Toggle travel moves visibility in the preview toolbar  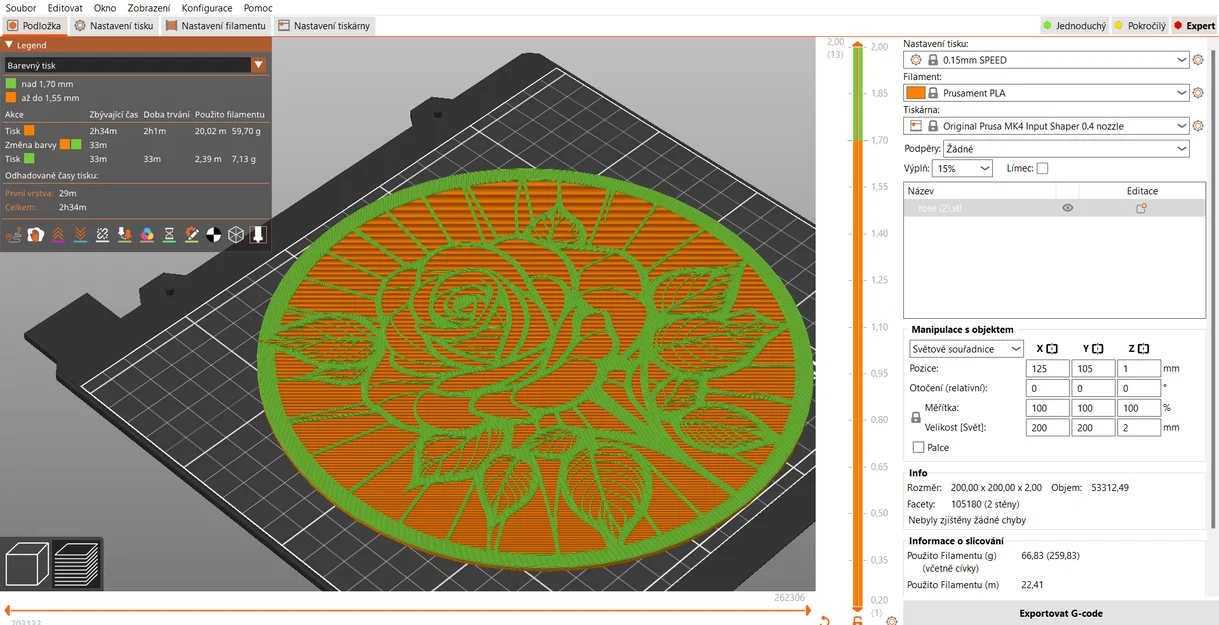(x=14, y=234)
